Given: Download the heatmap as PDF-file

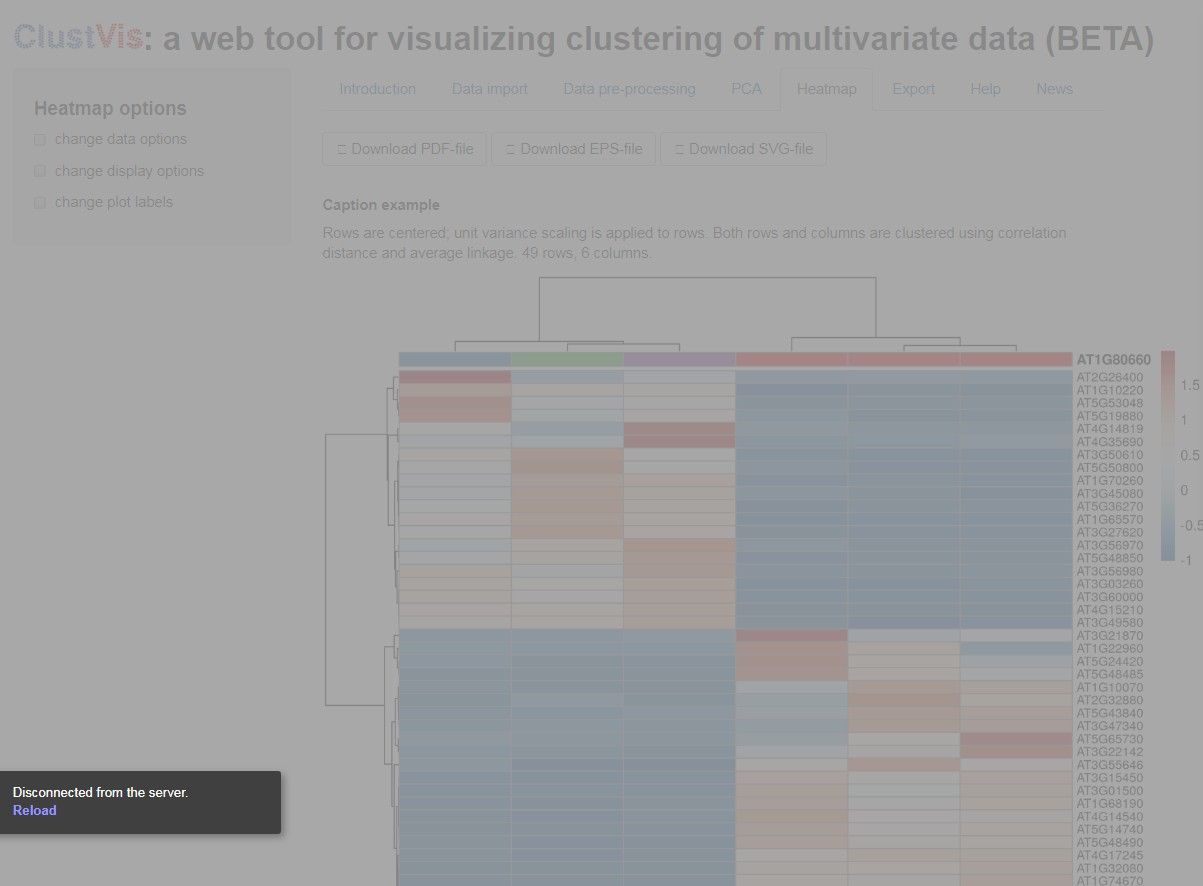Looking at the screenshot, I should (405, 149).
